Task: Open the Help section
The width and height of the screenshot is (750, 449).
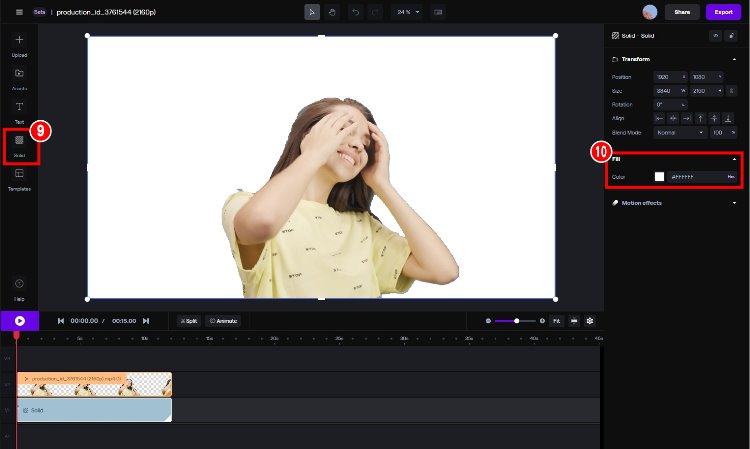Action: click(x=19, y=289)
